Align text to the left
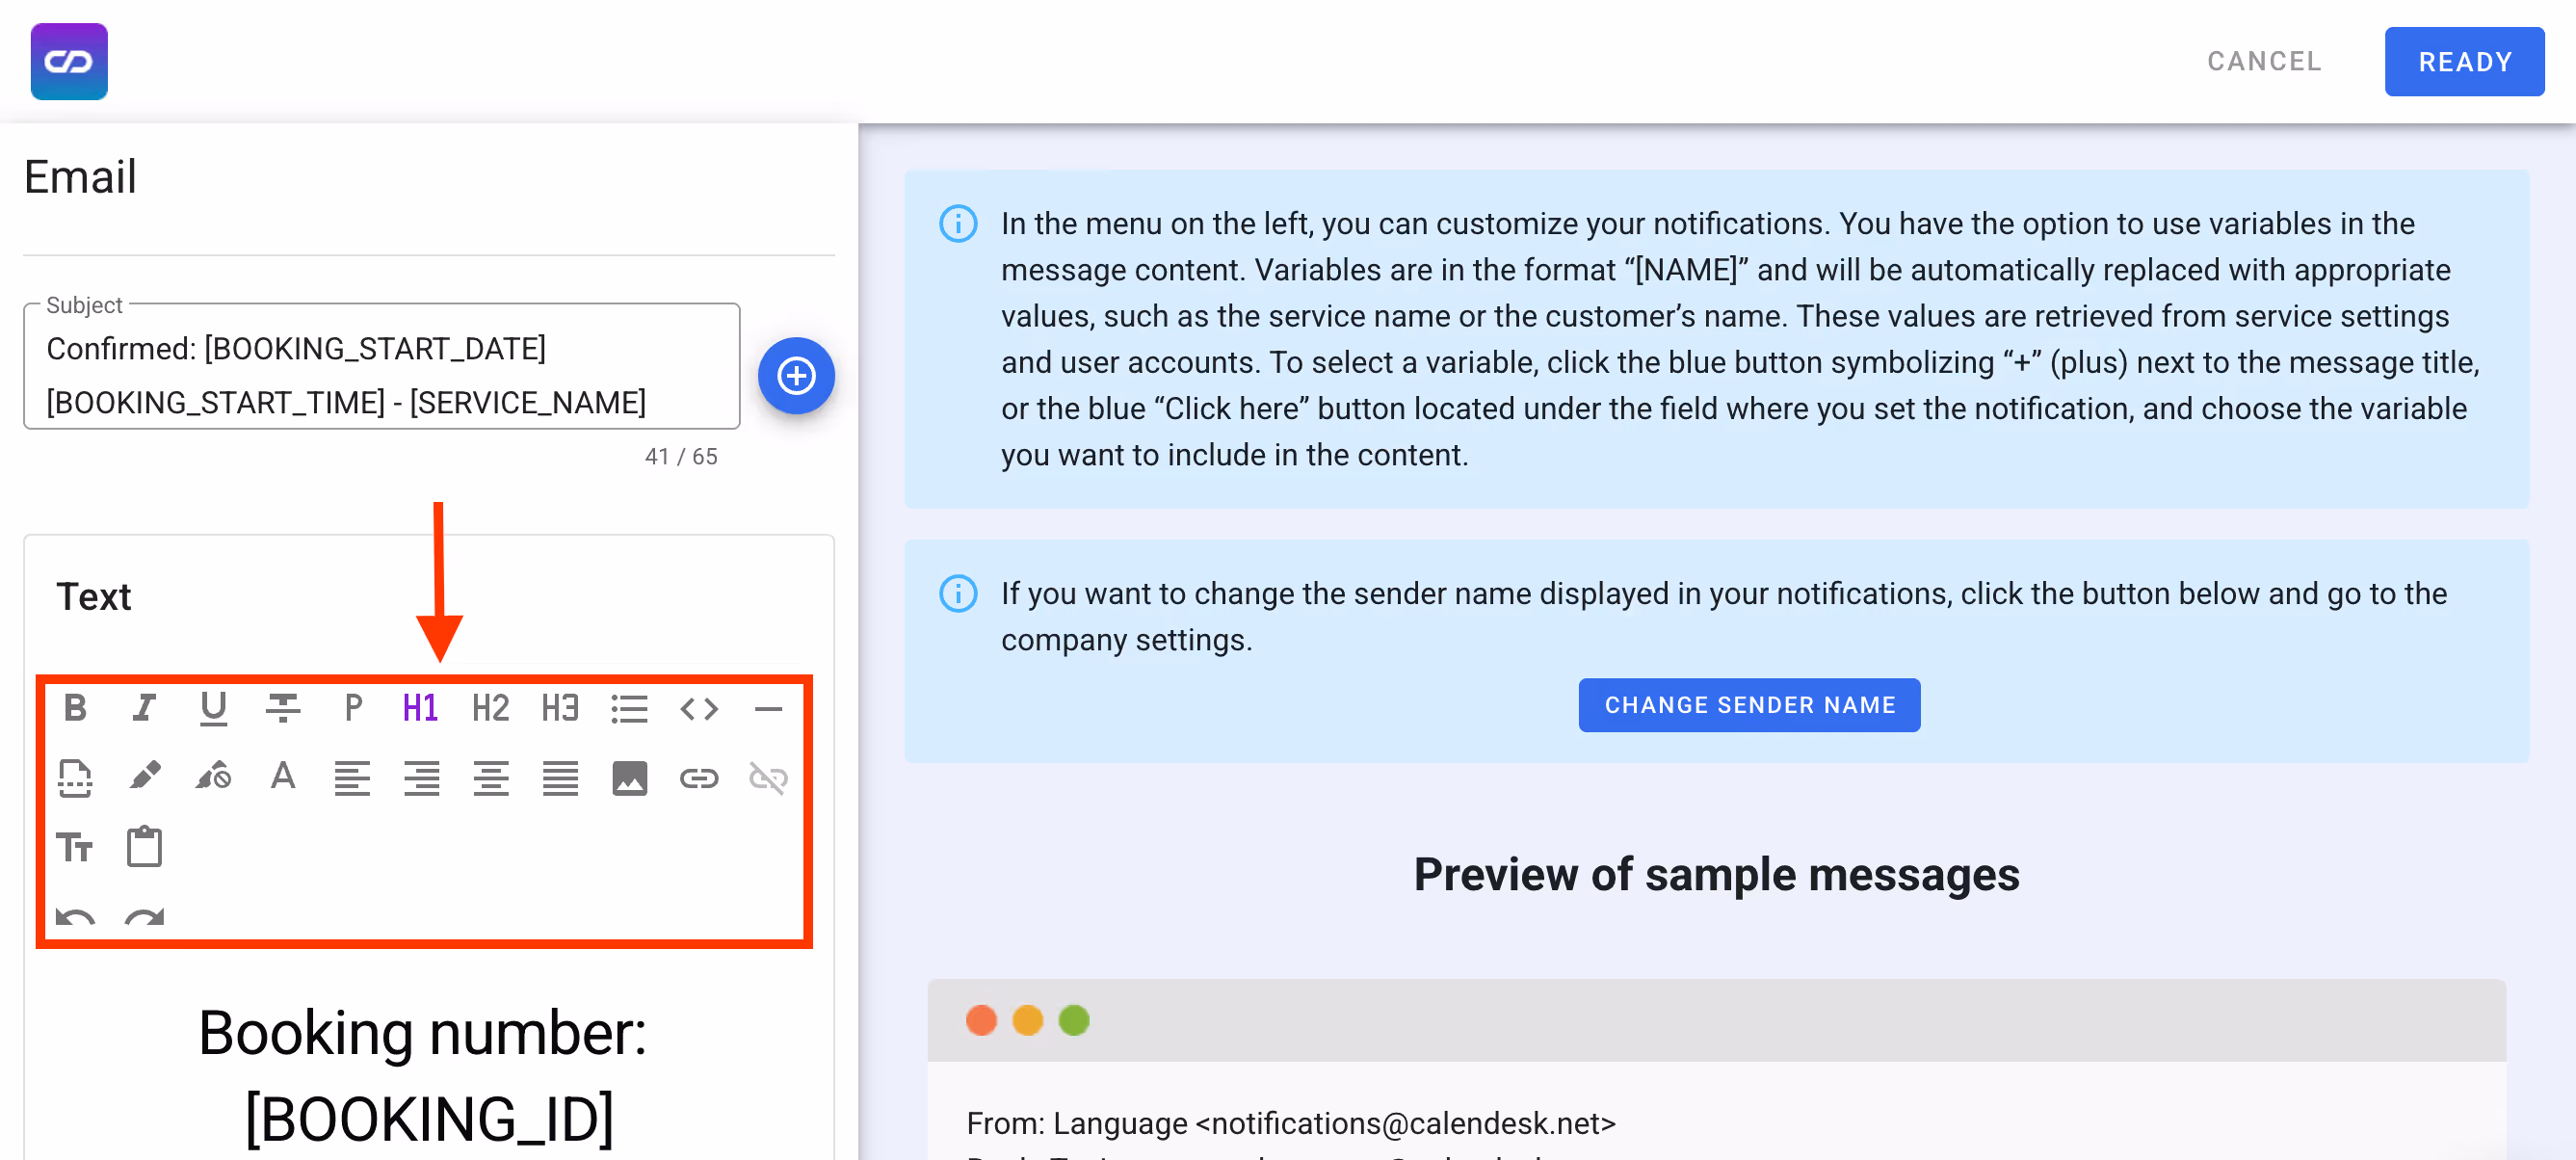Viewport: 2576px width, 1160px height. click(x=352, y=777)
